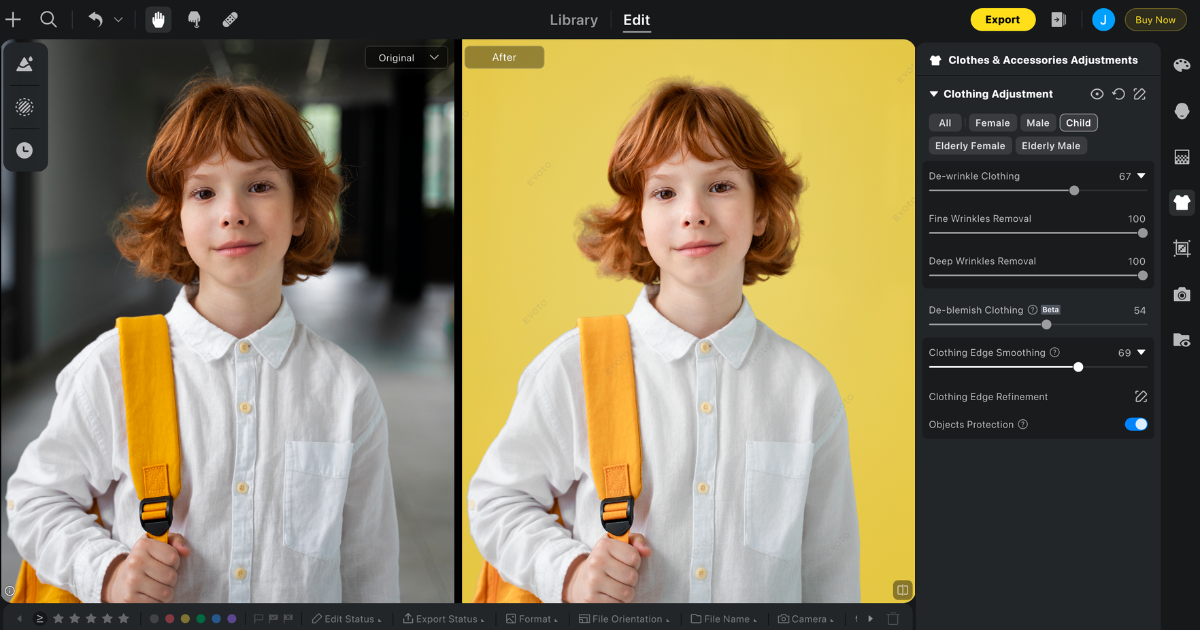
Task: Collapse the Clothing Adjustment section
Action: point(933,93)
